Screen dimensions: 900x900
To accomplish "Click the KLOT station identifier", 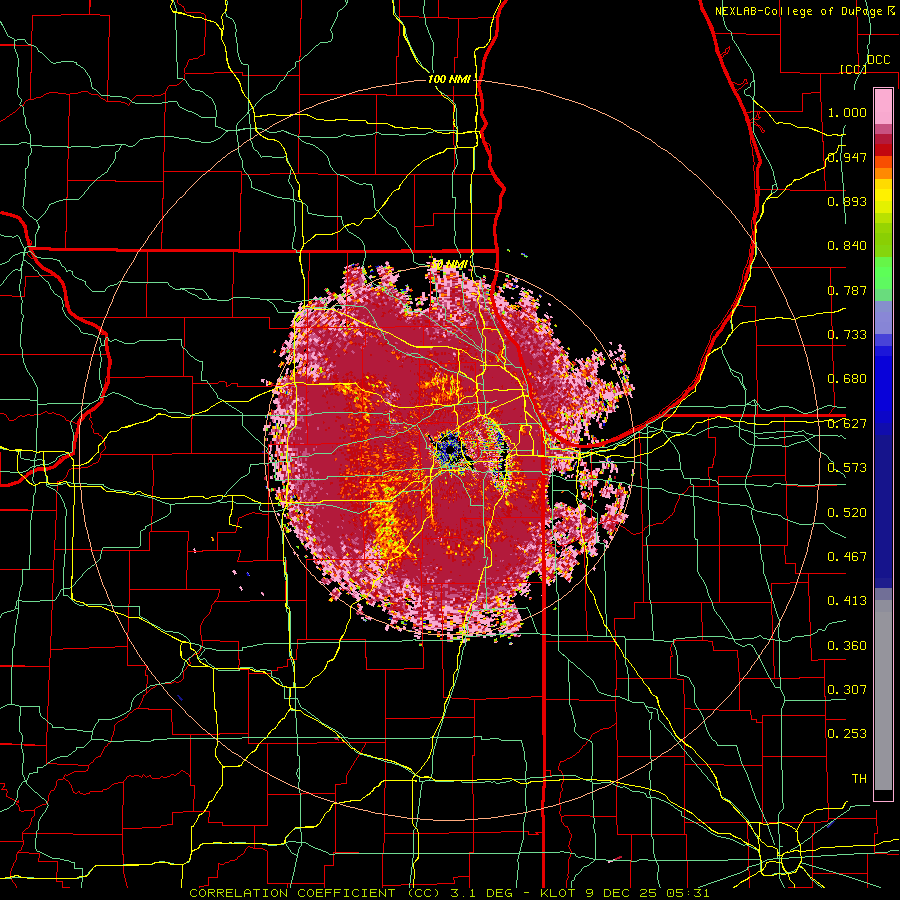I will [x=559, y=893].
